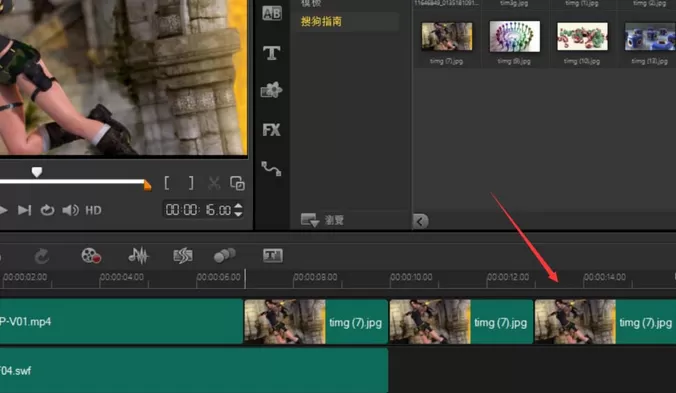Select the timg (10).jpg library thumbnail
Image resolution: width=676 pixels, height=393 pixels.
[x=582, y=37]
